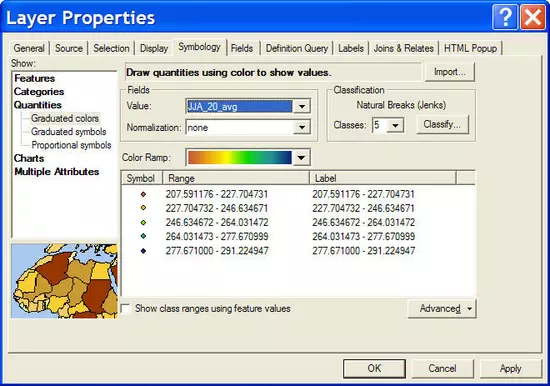Click the red symbol for class 207.591176 - 227.704731
Viewport: 550px width, 386px height.
[x=143, y=194]
